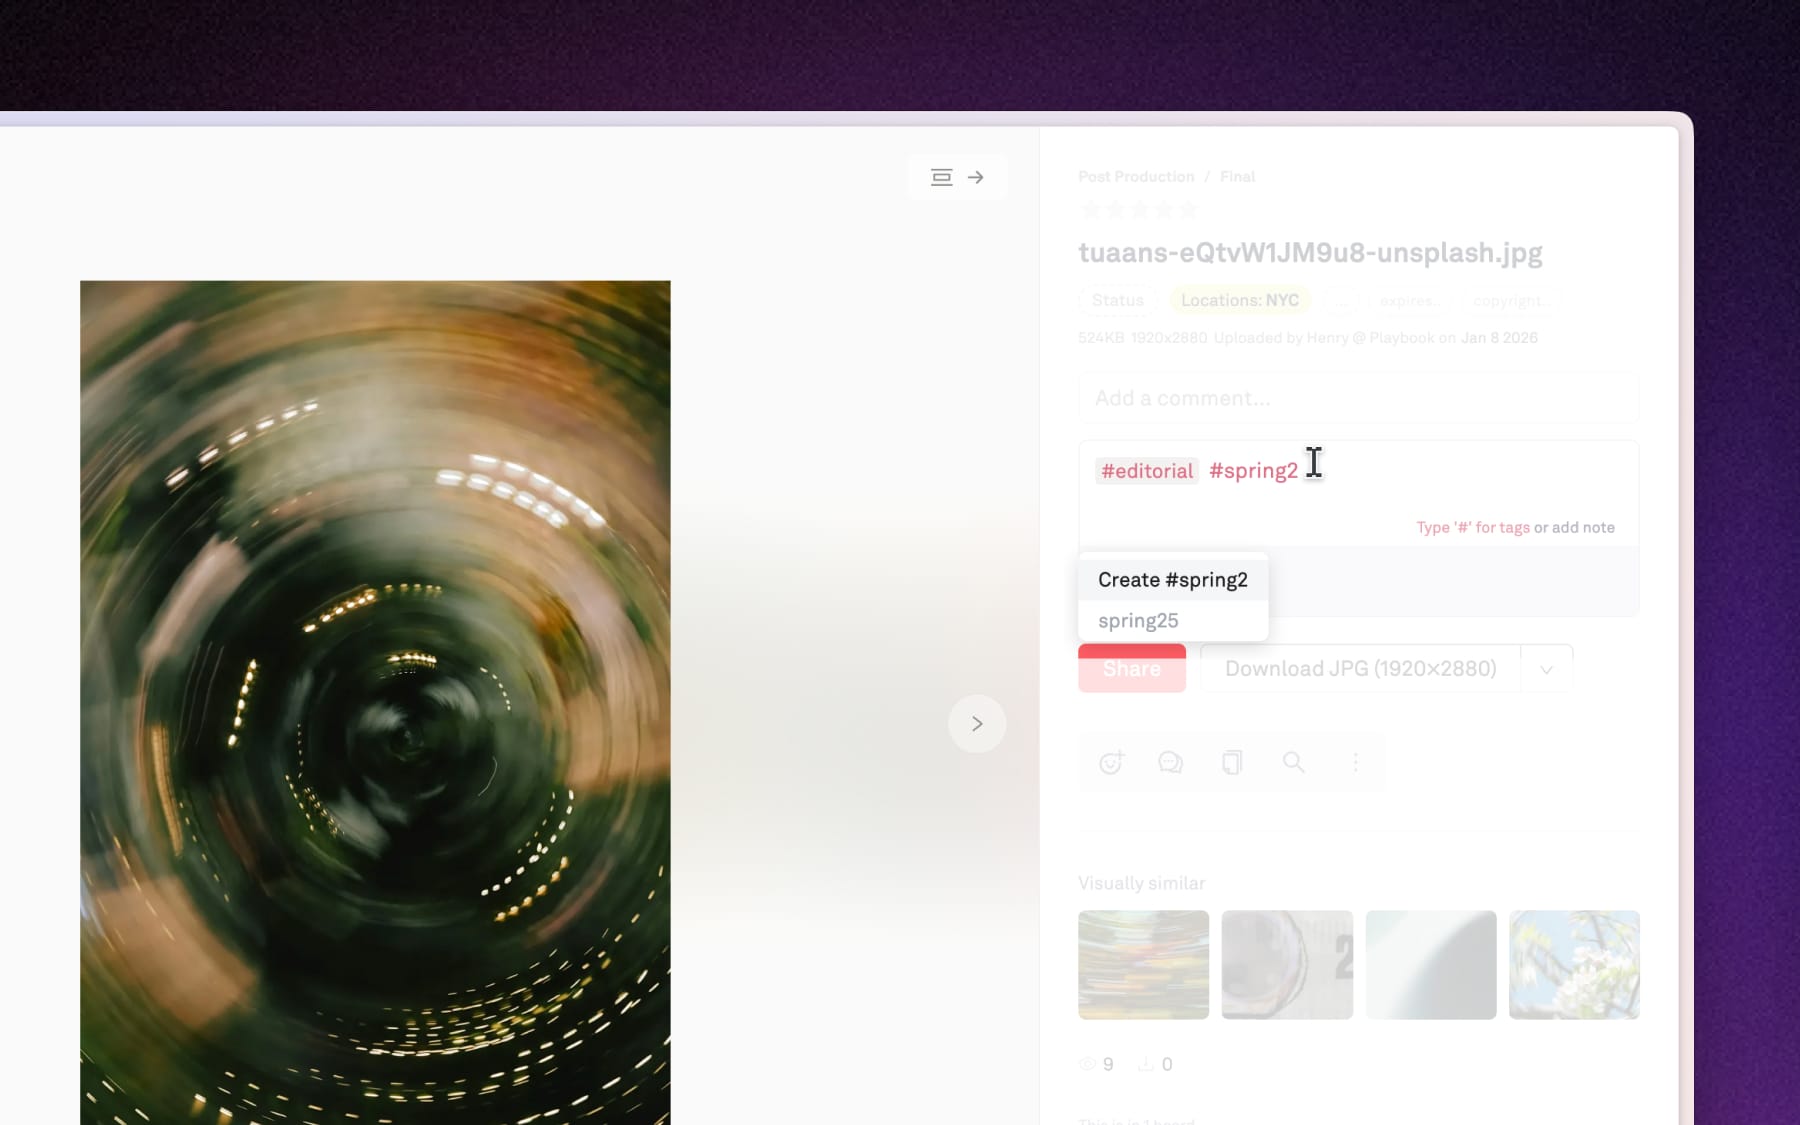Click the copy/duplicate asset icon
This screenshot has width=1800, height=1125.
[x=1232, y=762]
